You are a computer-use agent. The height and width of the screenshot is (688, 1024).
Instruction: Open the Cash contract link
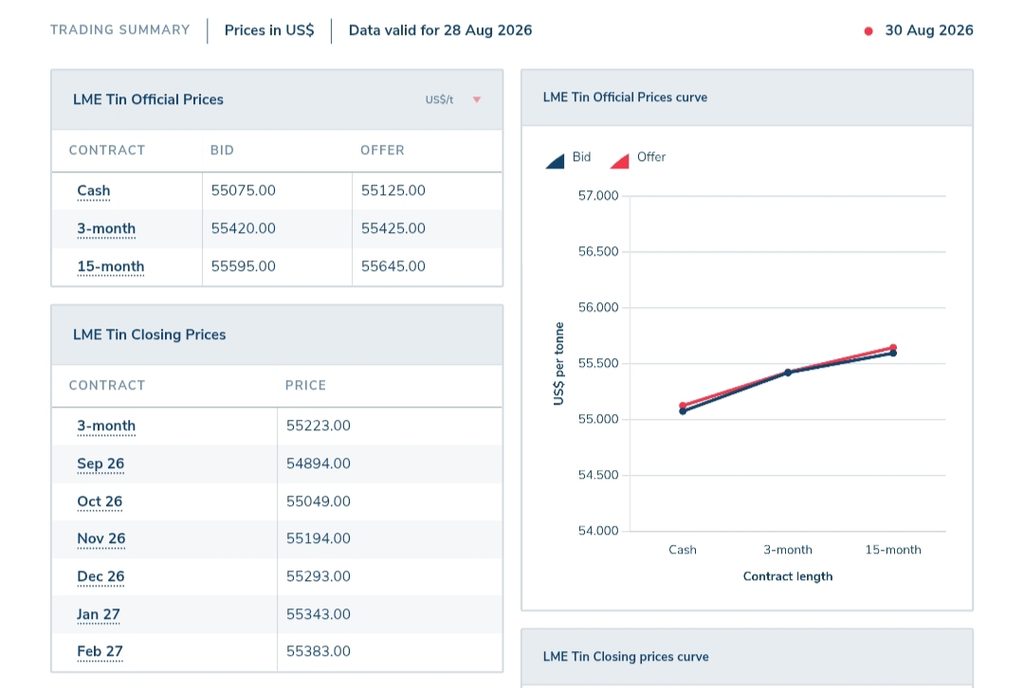[x=93, y=191]
